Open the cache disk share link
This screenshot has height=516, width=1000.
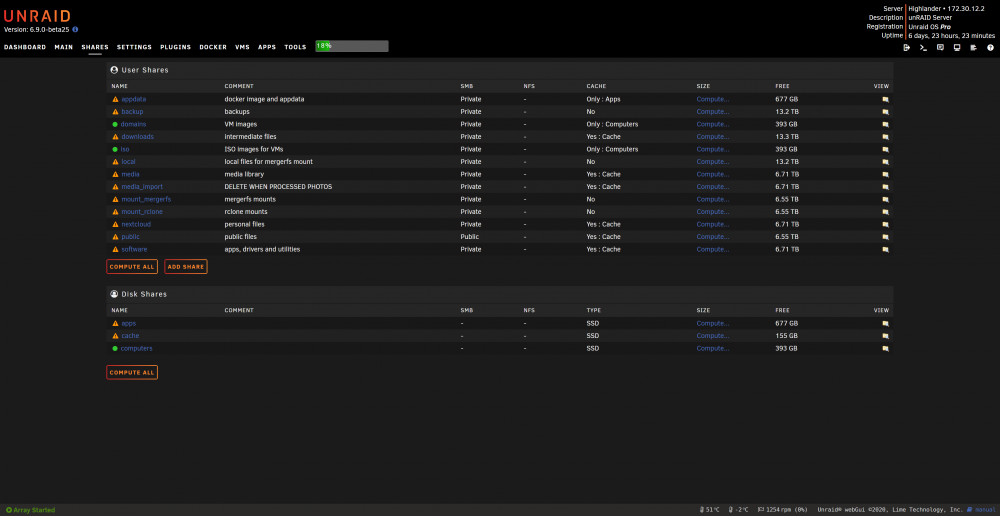click(130, 336)
